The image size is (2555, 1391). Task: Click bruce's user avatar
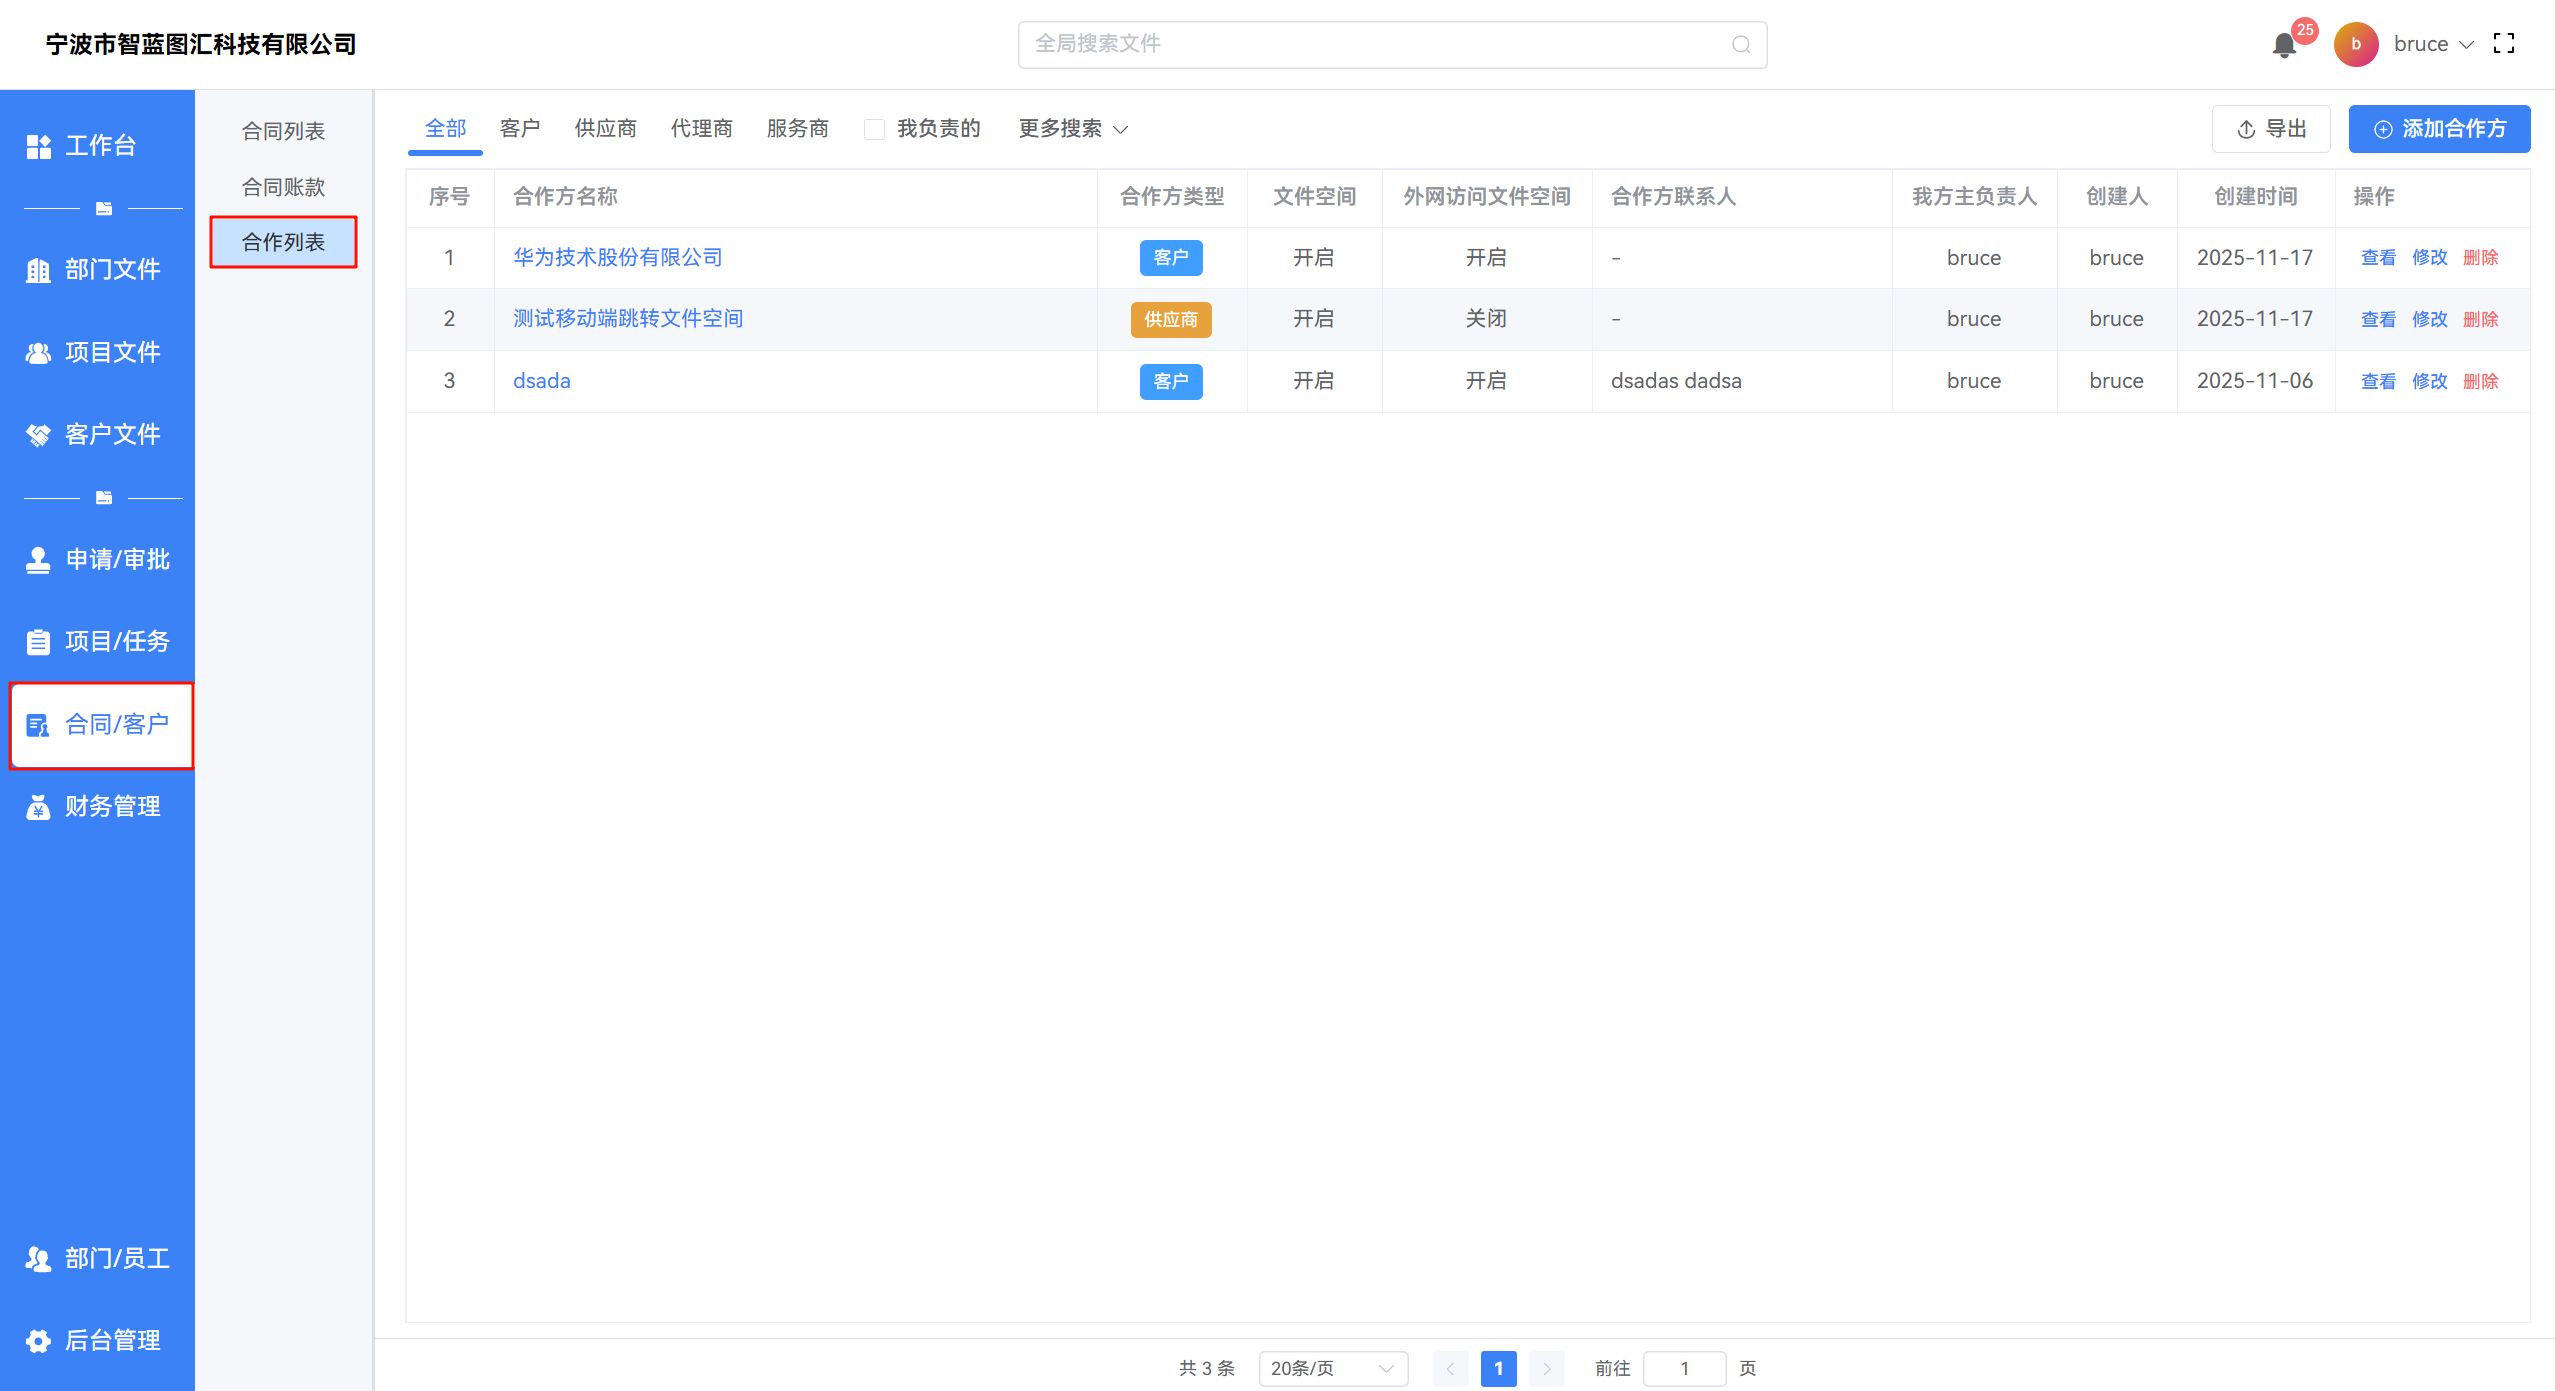[x=2355, y=45]
